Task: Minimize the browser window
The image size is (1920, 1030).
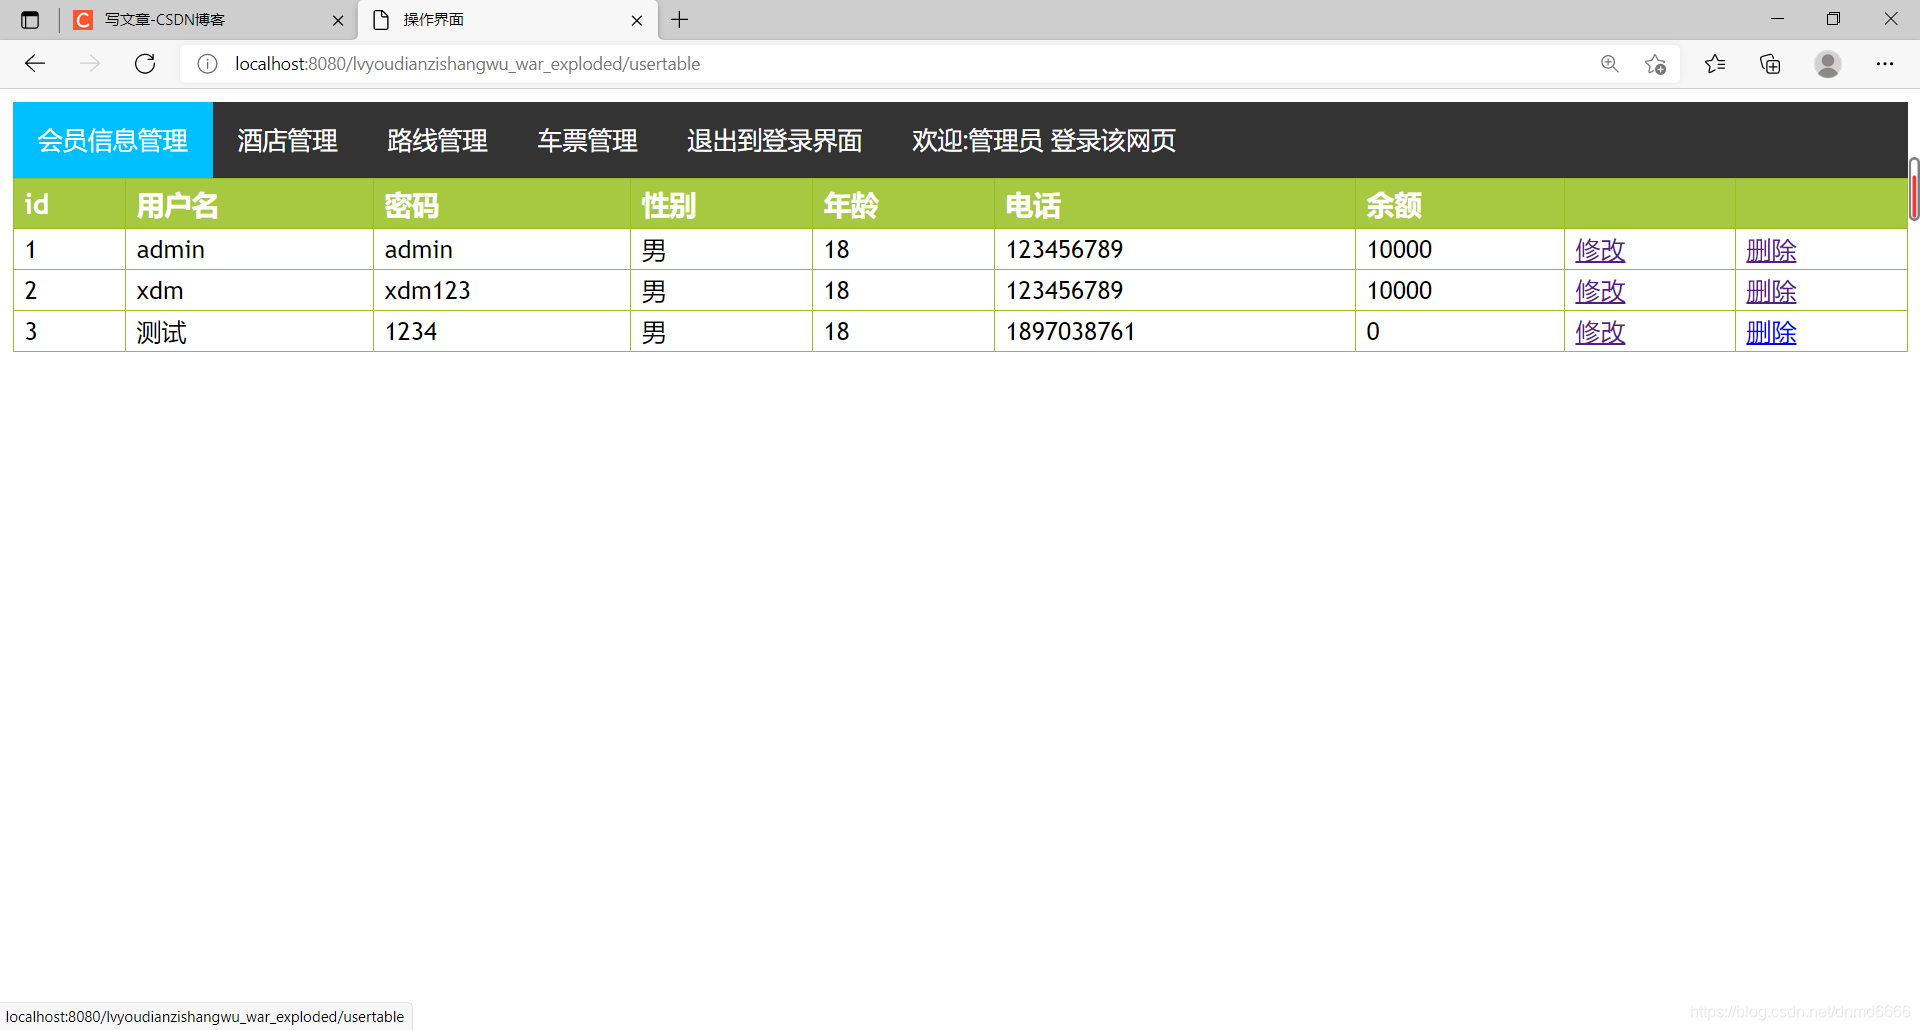Action: [x=1777, y=19]
